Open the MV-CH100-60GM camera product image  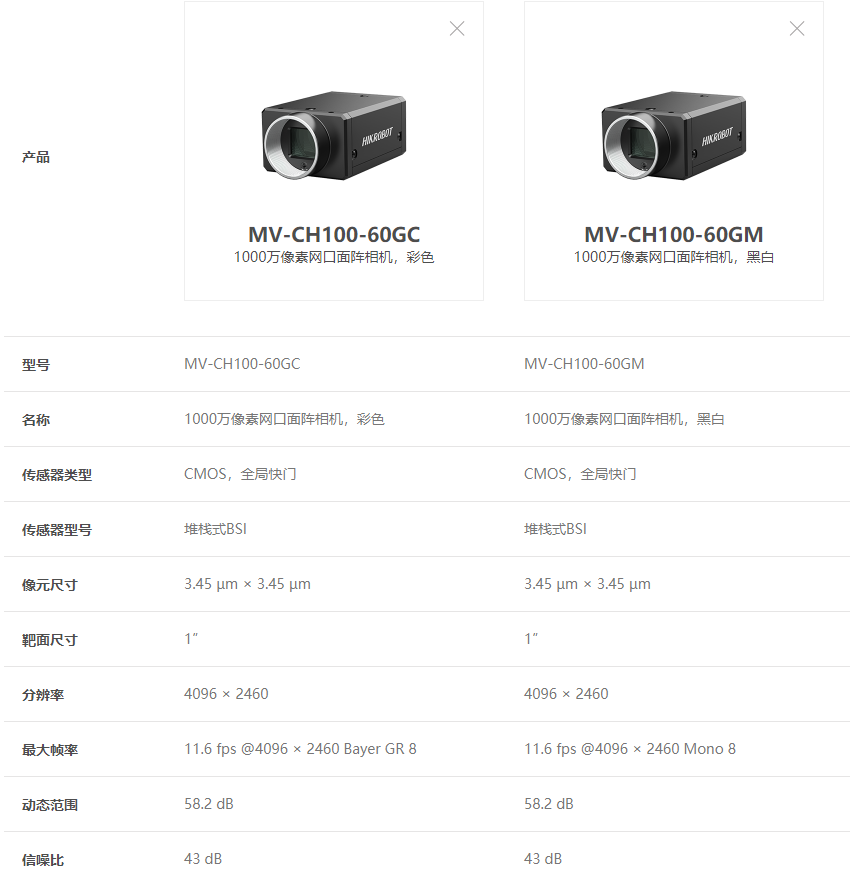tap(673, 135)
